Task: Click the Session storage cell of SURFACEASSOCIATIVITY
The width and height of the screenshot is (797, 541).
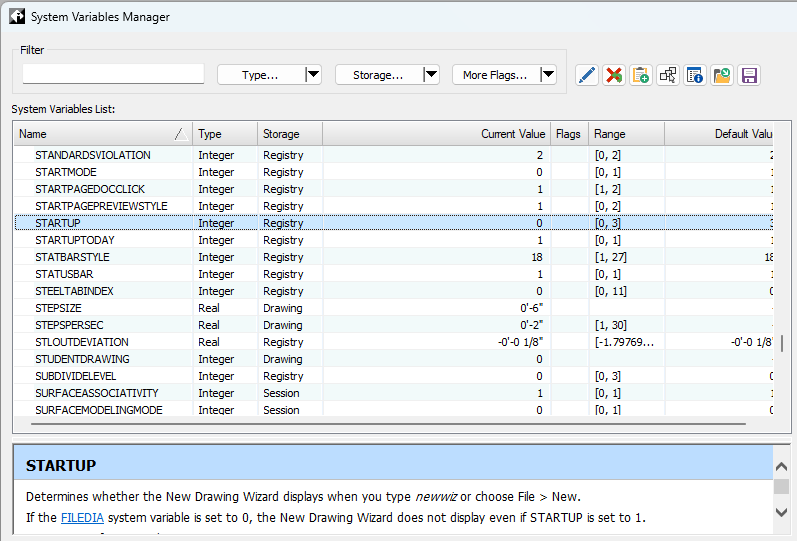Action: coord(281,393)
